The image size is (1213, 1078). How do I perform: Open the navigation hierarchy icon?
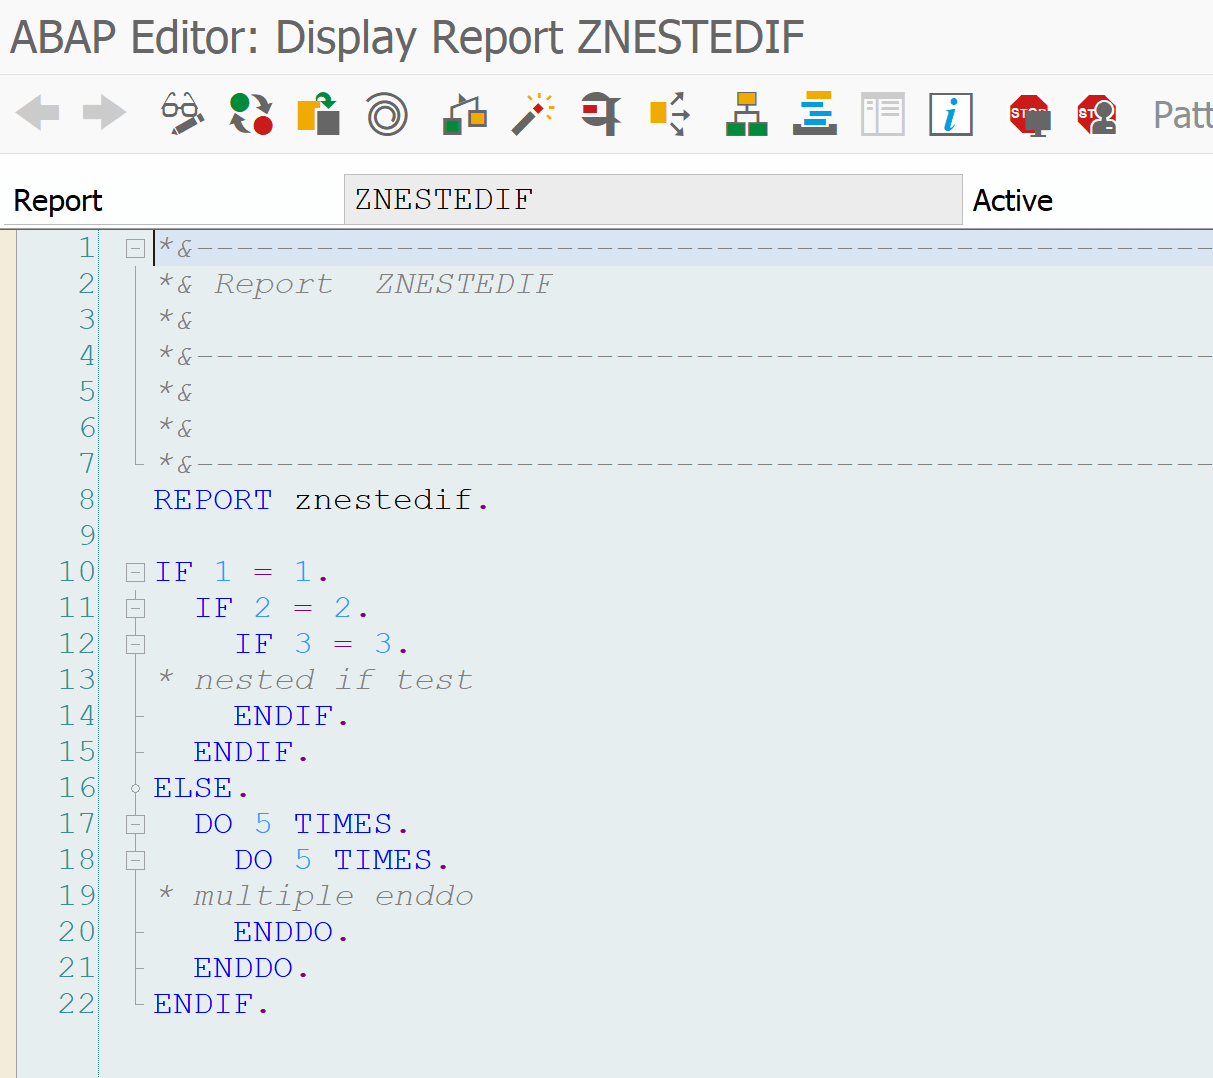click(x=746, y=114)
